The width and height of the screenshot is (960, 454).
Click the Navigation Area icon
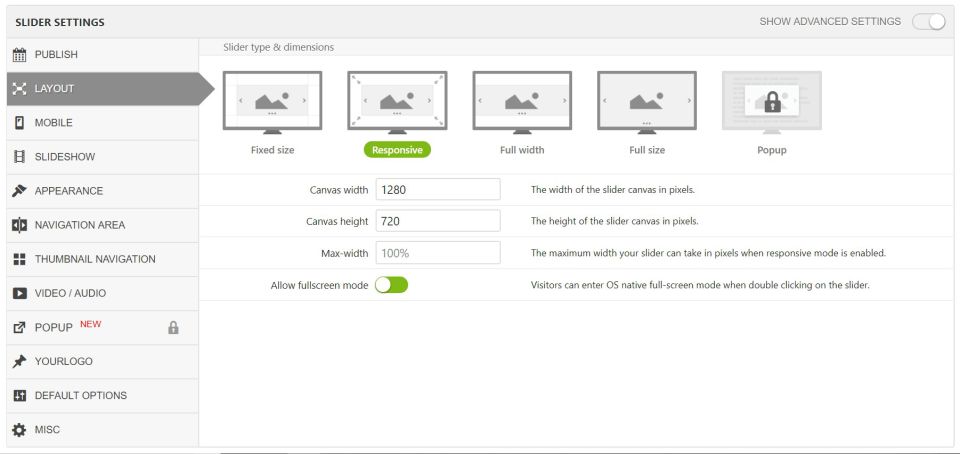pos(19,225)
